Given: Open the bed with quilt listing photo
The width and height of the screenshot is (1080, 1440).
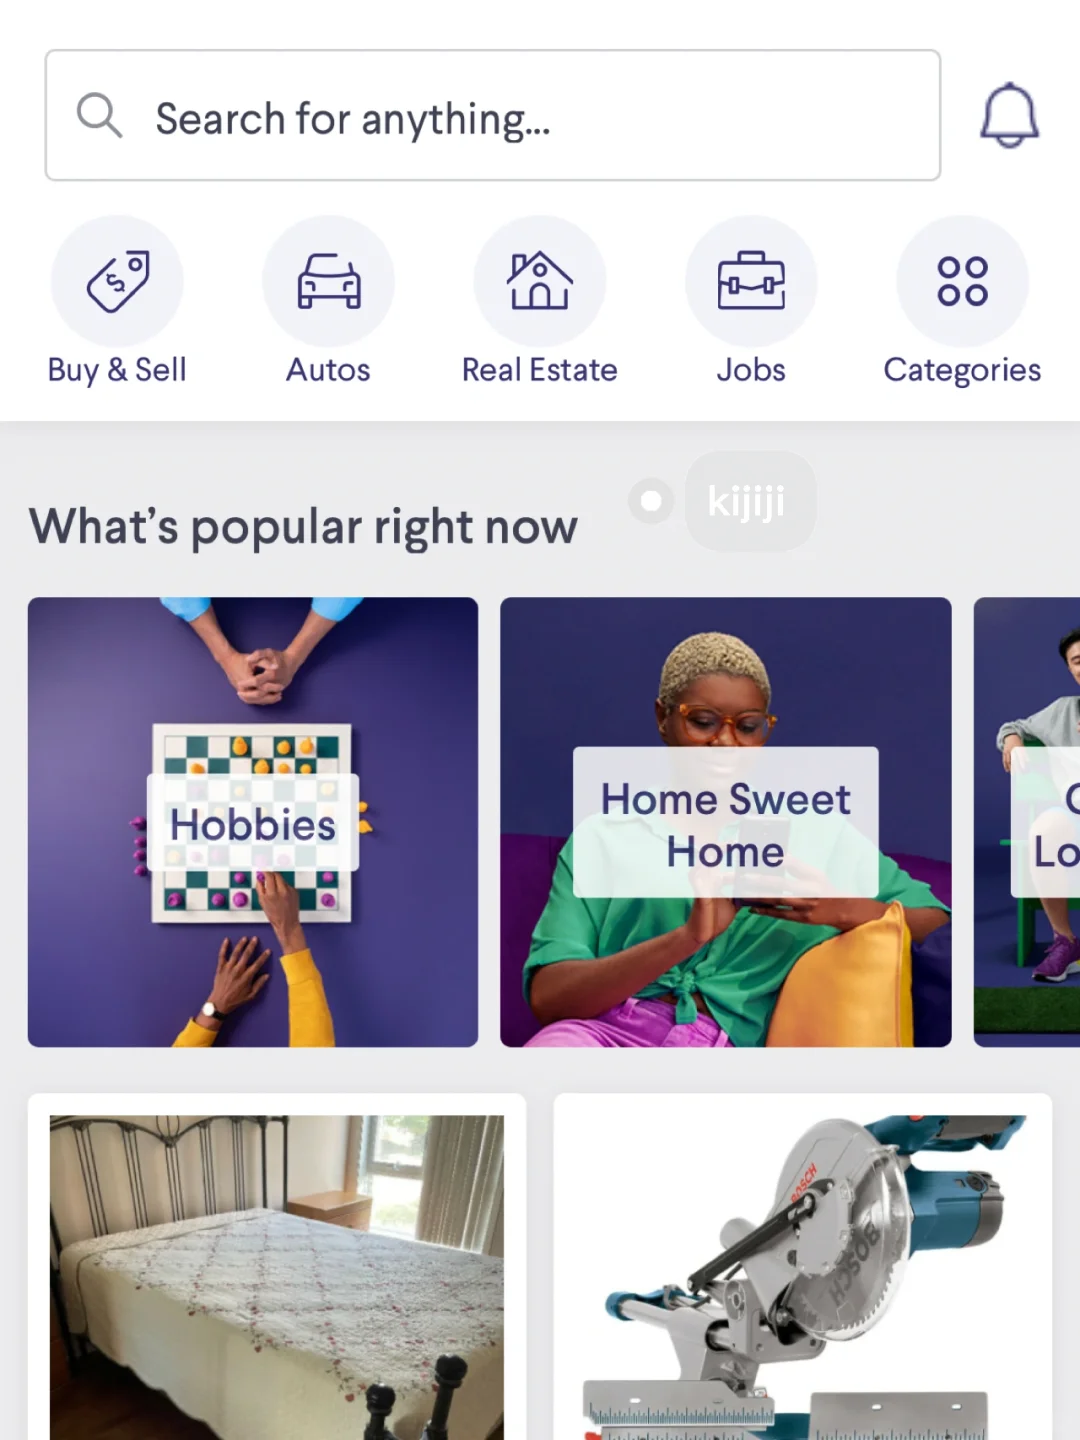Looking at the screenshot, I should coord(277,1277).
